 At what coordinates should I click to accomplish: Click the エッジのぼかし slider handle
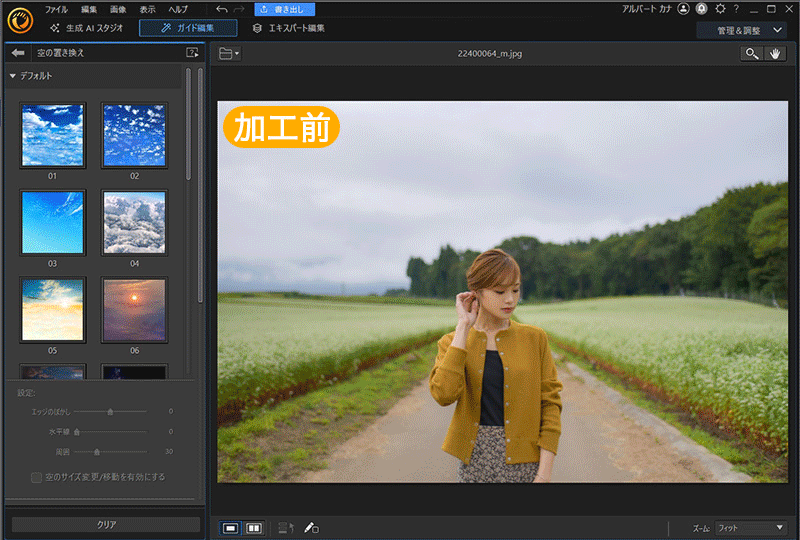click(x=110, y=411)
